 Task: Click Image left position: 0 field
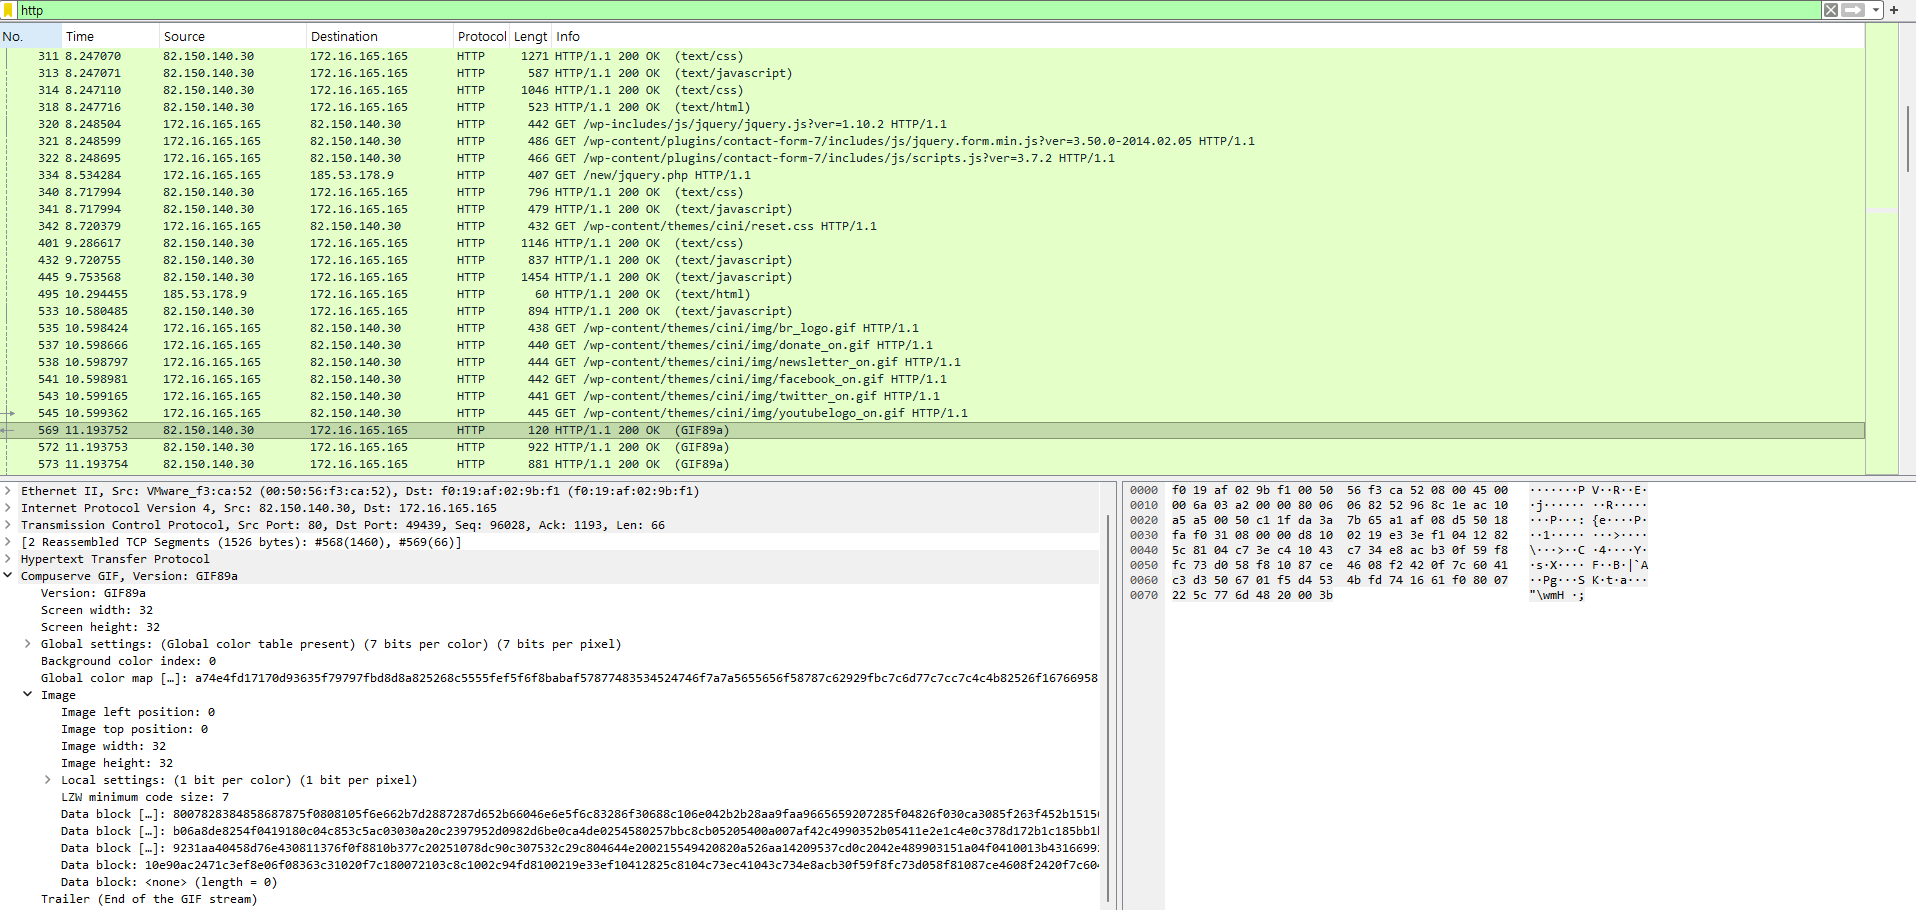point(138,712)
